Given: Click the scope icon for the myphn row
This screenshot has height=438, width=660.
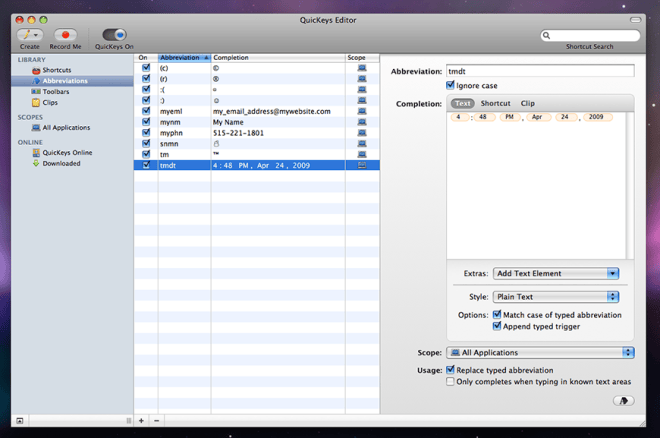Looking at the screenshot, I should tap(362, 133).
